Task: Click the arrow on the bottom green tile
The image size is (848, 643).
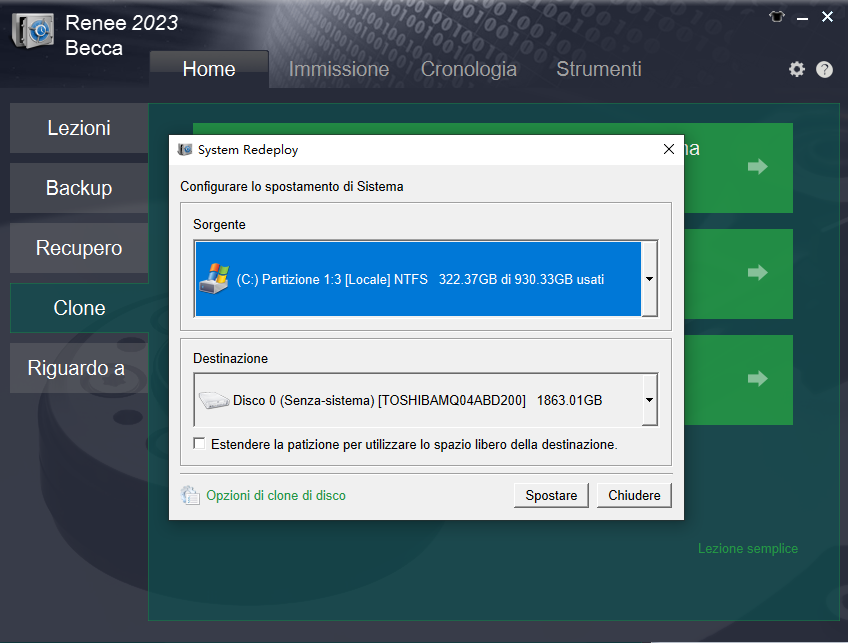Action: pos(758,378)
